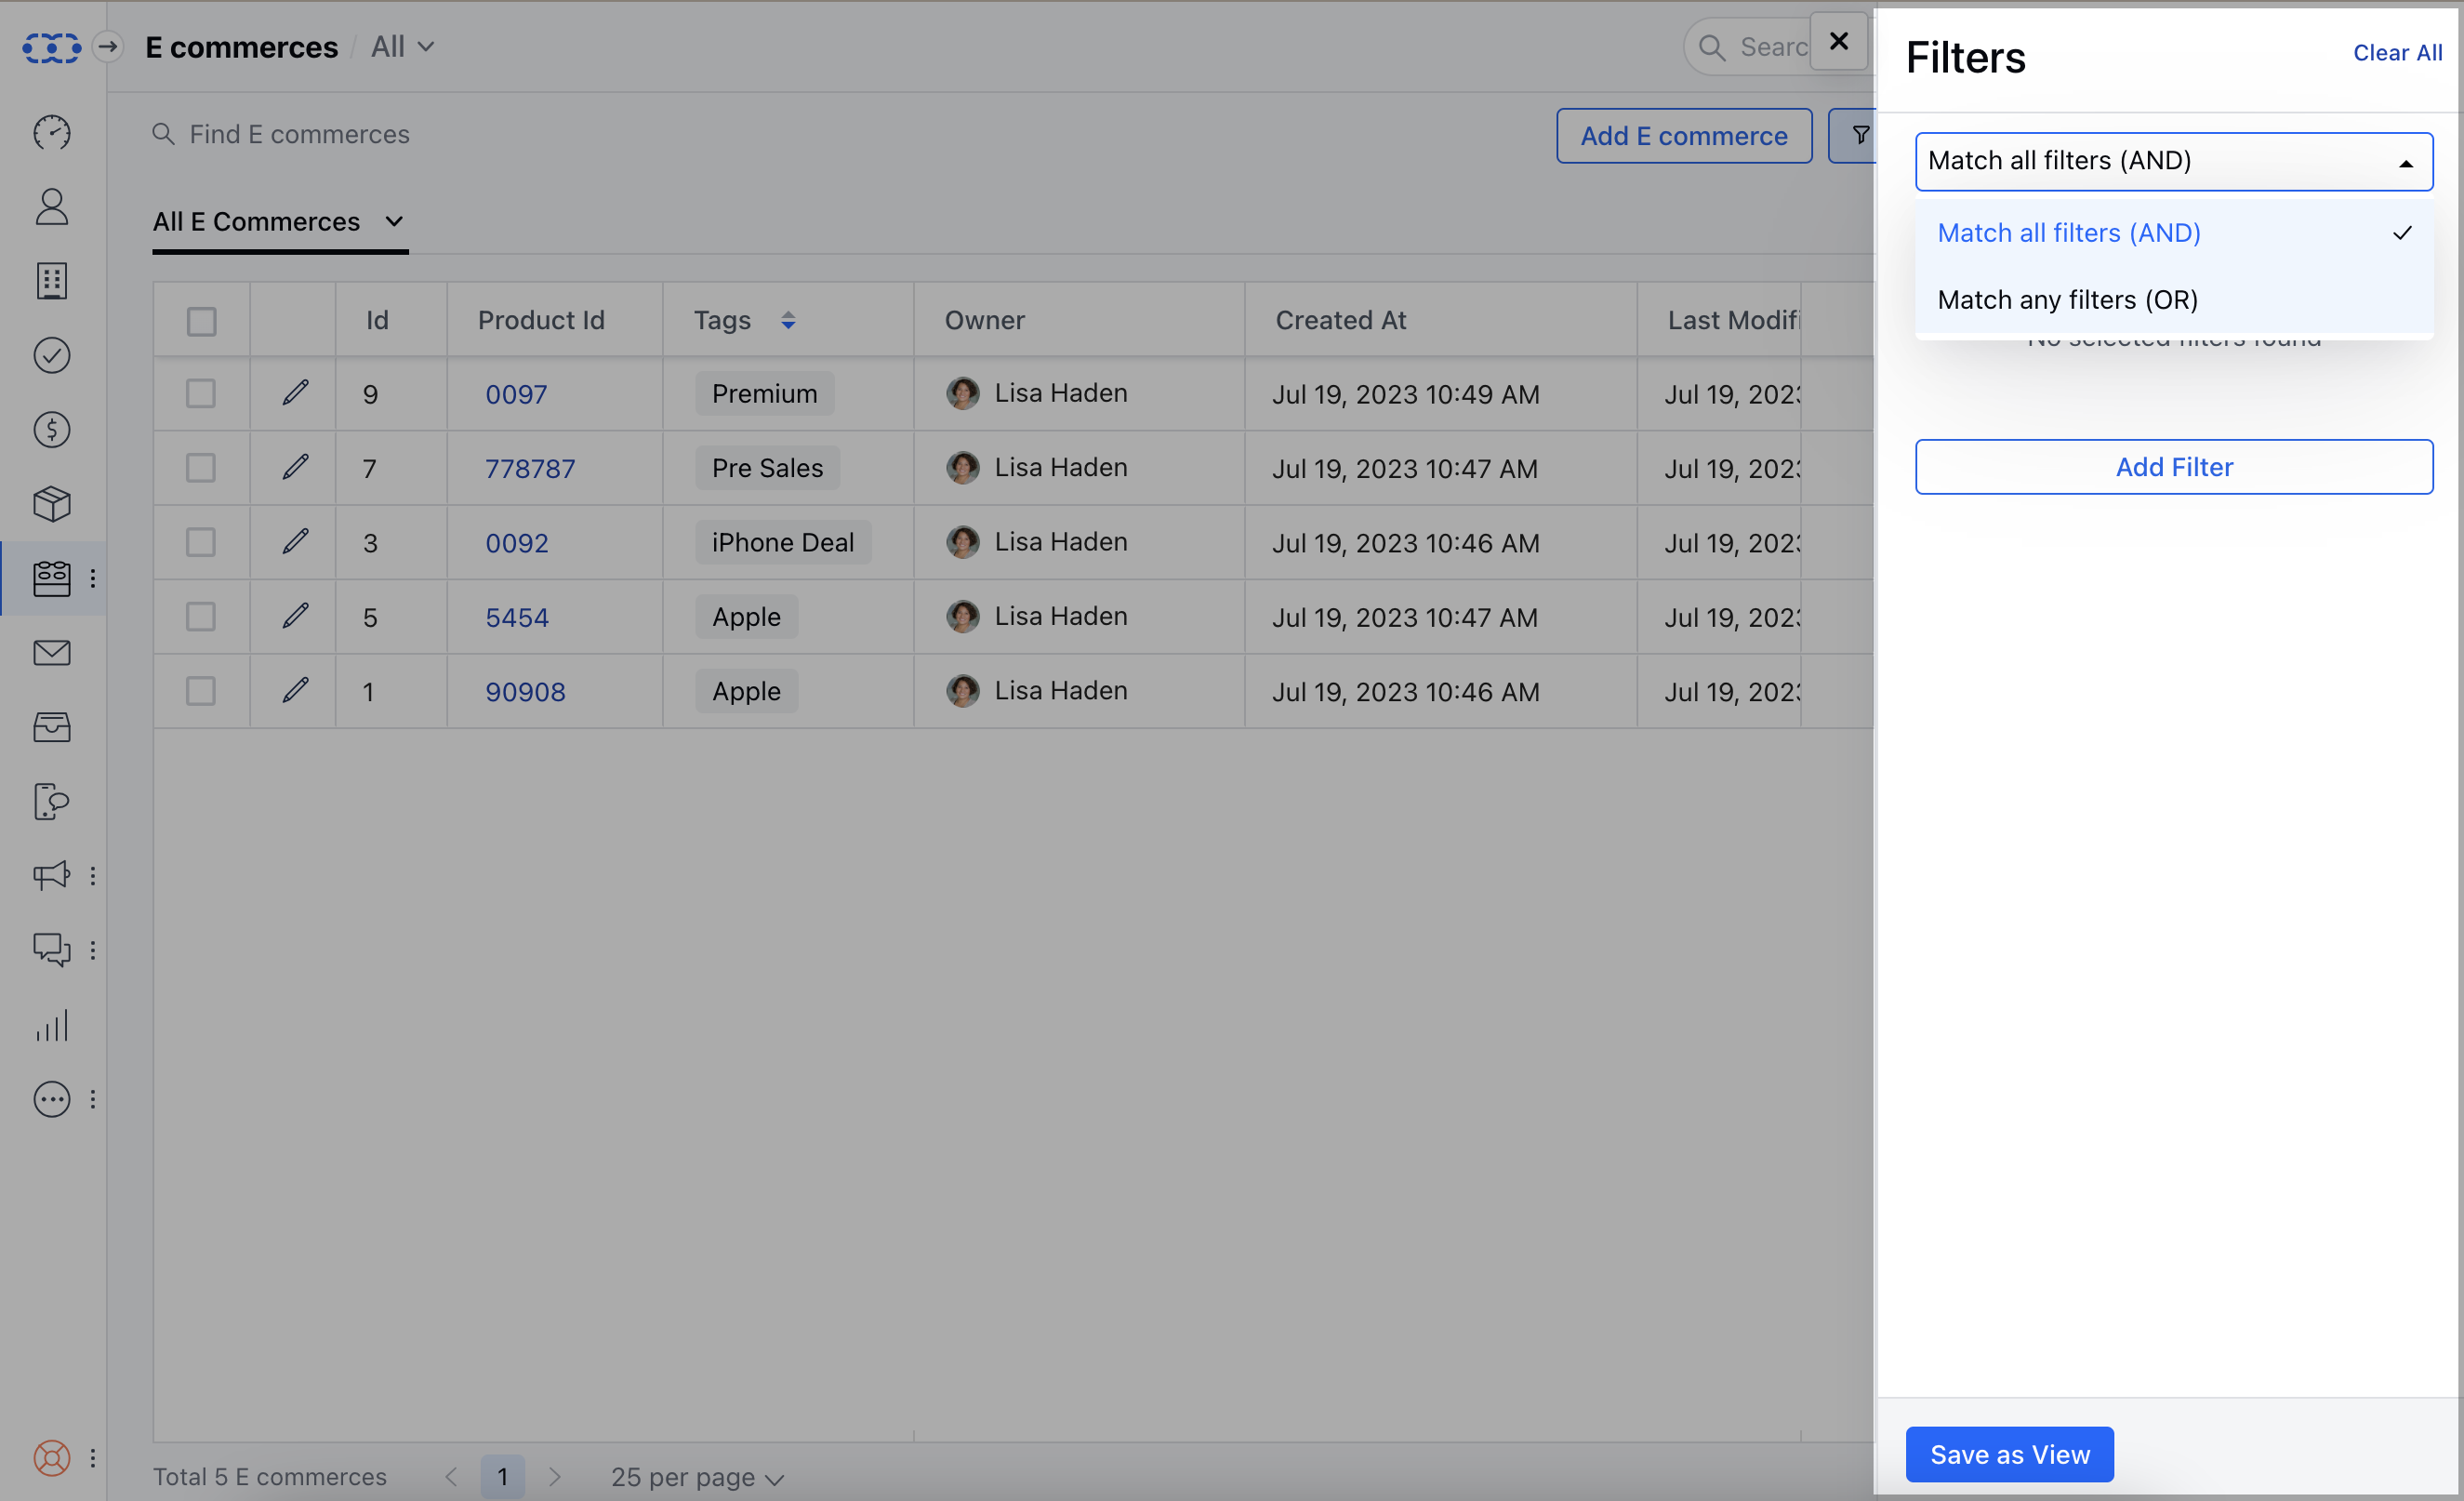Open the campaigns megaphone icon in sidebar
Image resolution: width=2464 pixels, height=1501 pixels.
52,875
